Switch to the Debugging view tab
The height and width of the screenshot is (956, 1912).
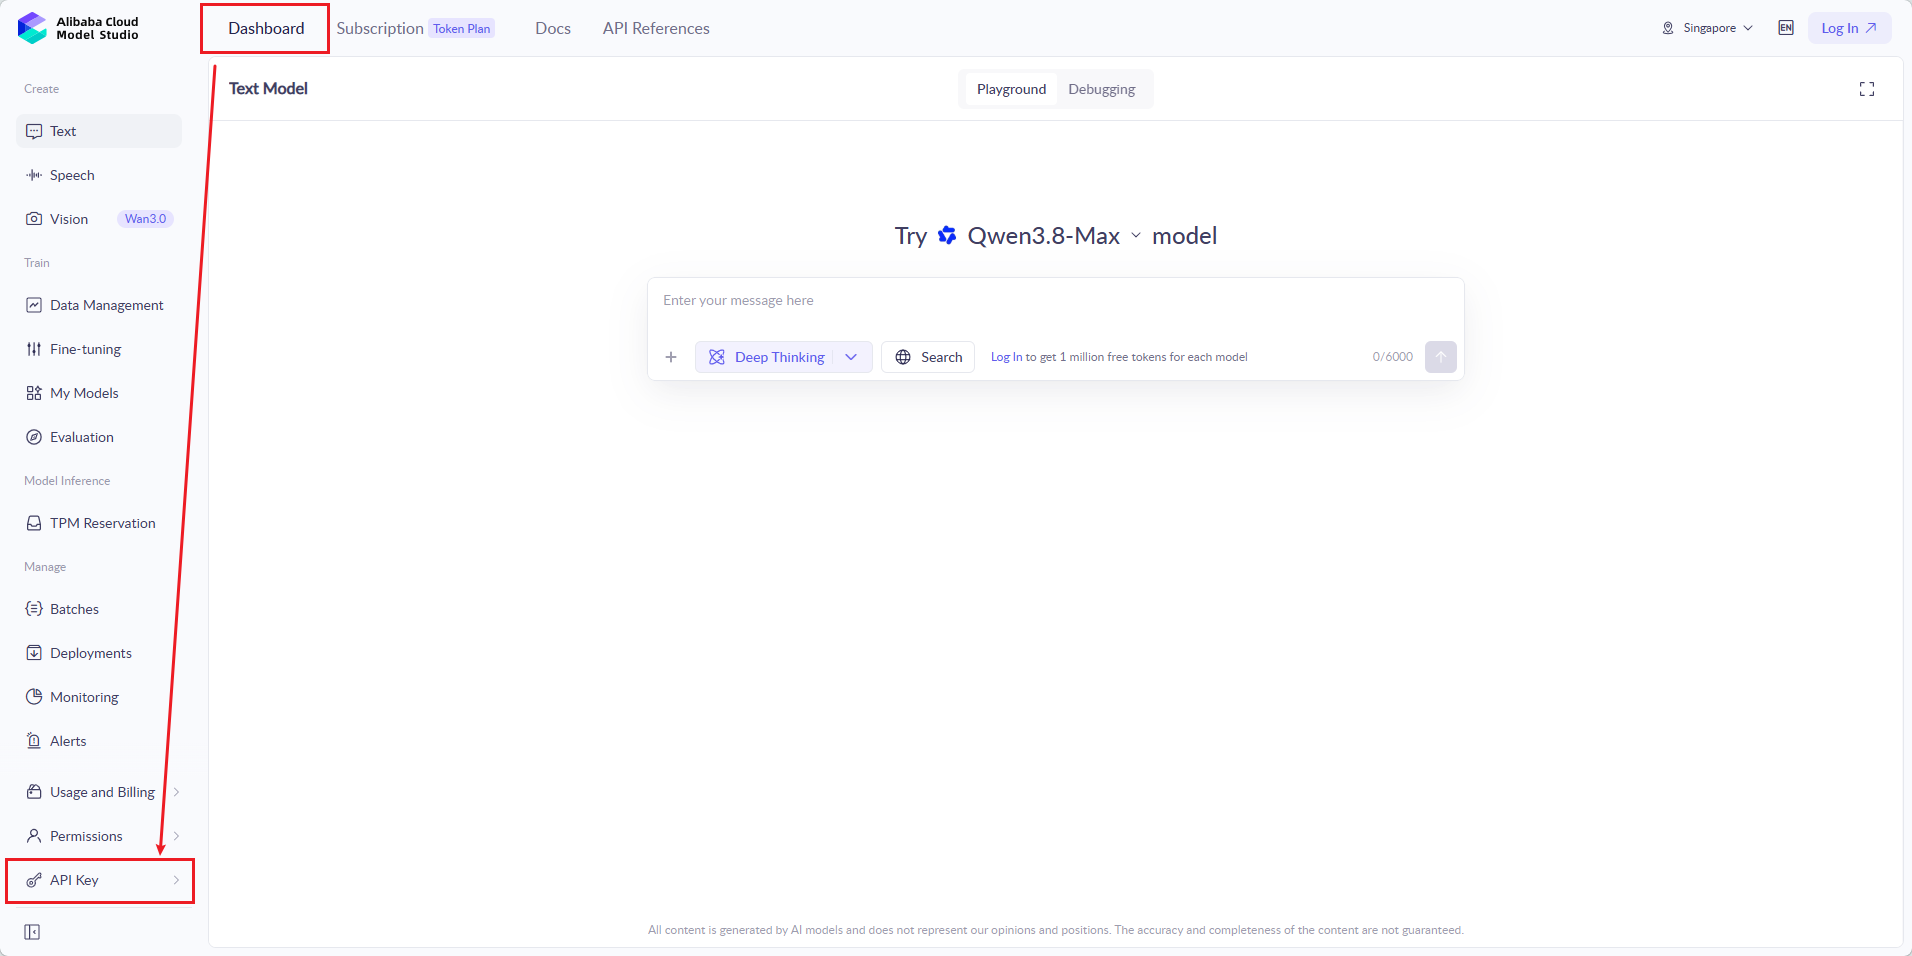(x=1101, y=89)
